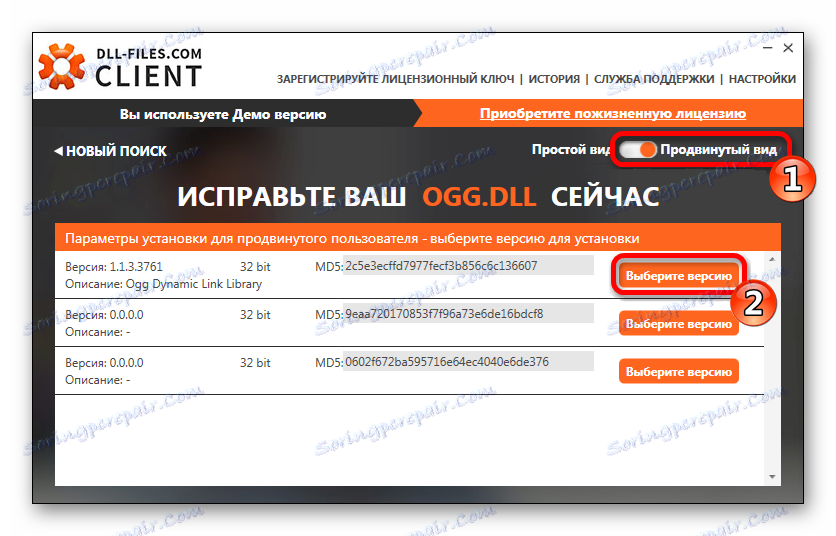
Task: Click the Продвинутый вид label
Action: [x=719, y=150]
